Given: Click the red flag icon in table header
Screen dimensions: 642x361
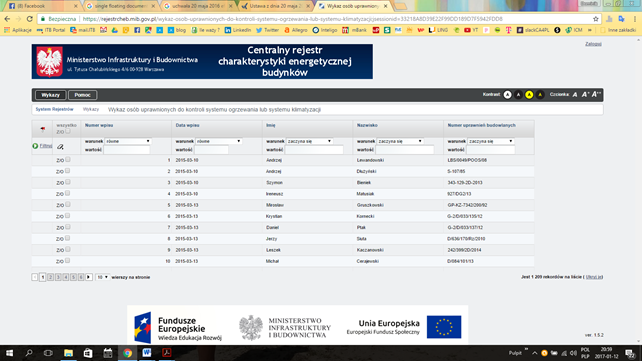Looking at the screenshot, I should pos(43,129).
